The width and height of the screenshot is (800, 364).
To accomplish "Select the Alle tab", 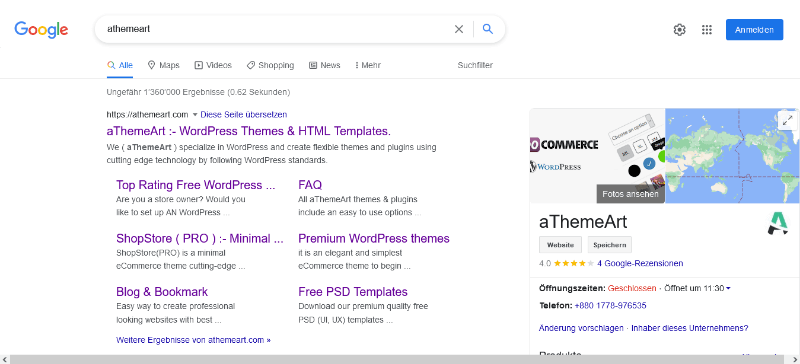I will click(120, 65).
